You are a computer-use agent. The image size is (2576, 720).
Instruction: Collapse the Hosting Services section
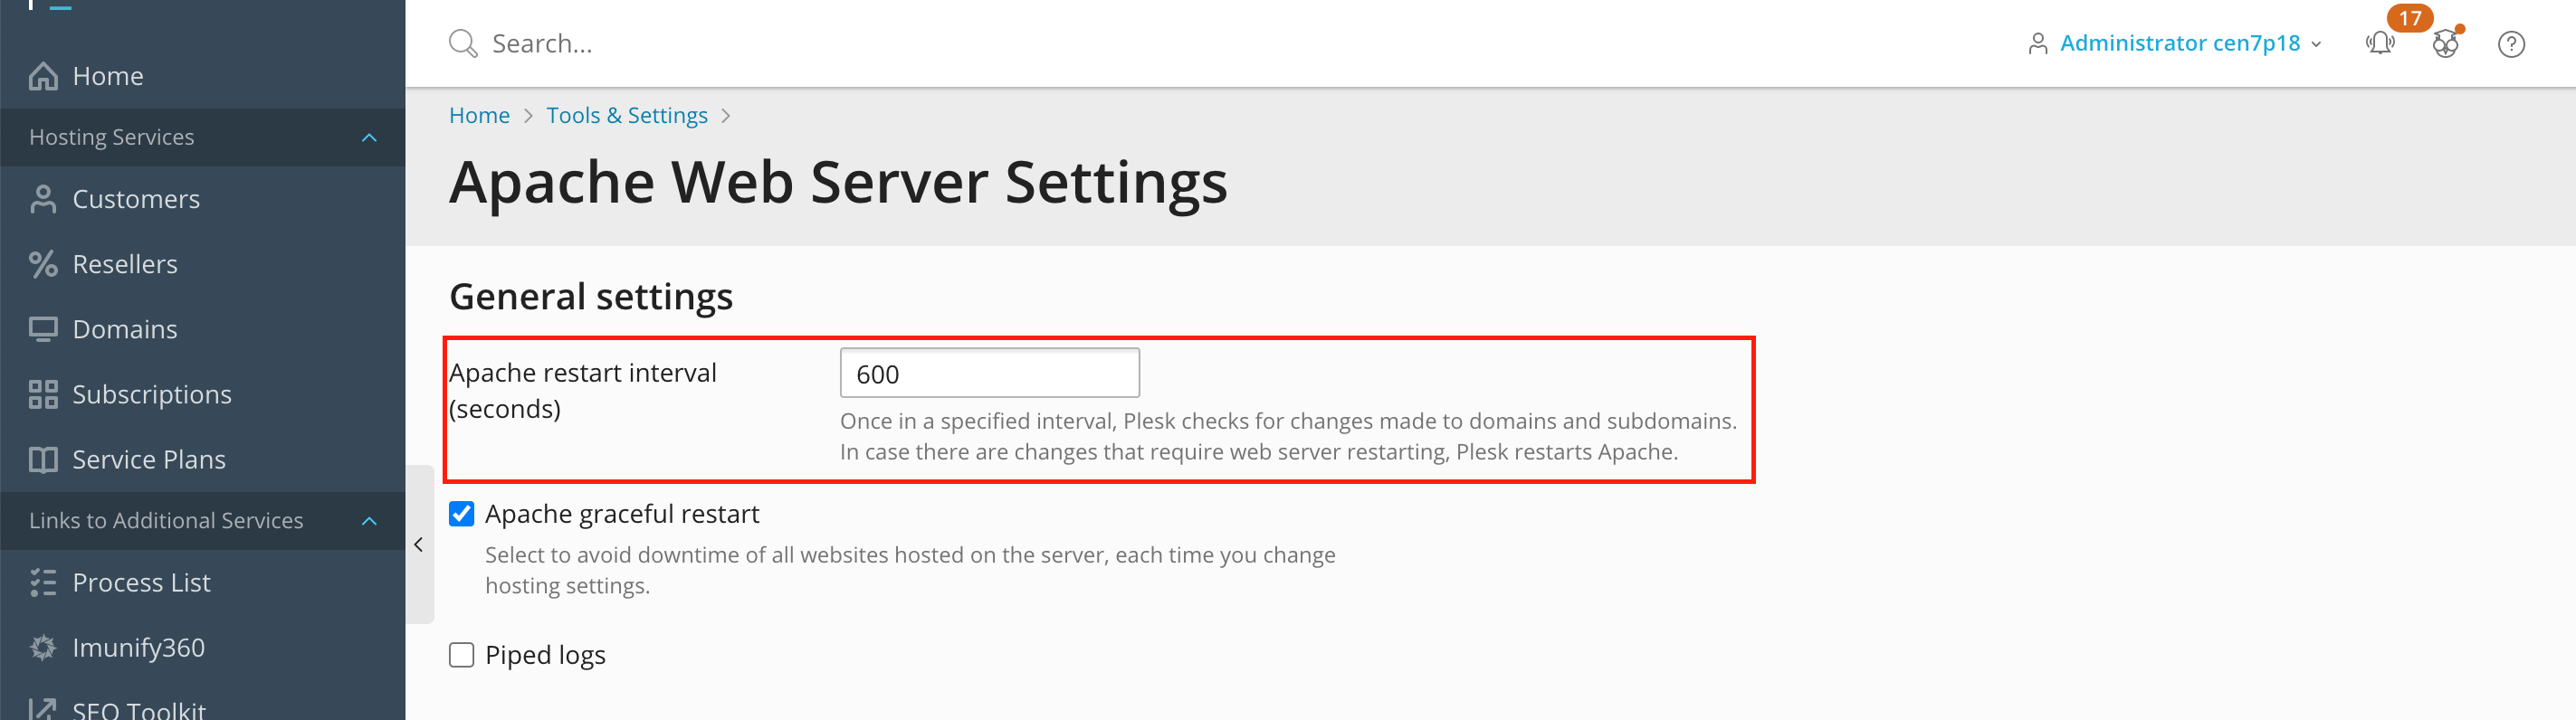(x=369, y=137)
